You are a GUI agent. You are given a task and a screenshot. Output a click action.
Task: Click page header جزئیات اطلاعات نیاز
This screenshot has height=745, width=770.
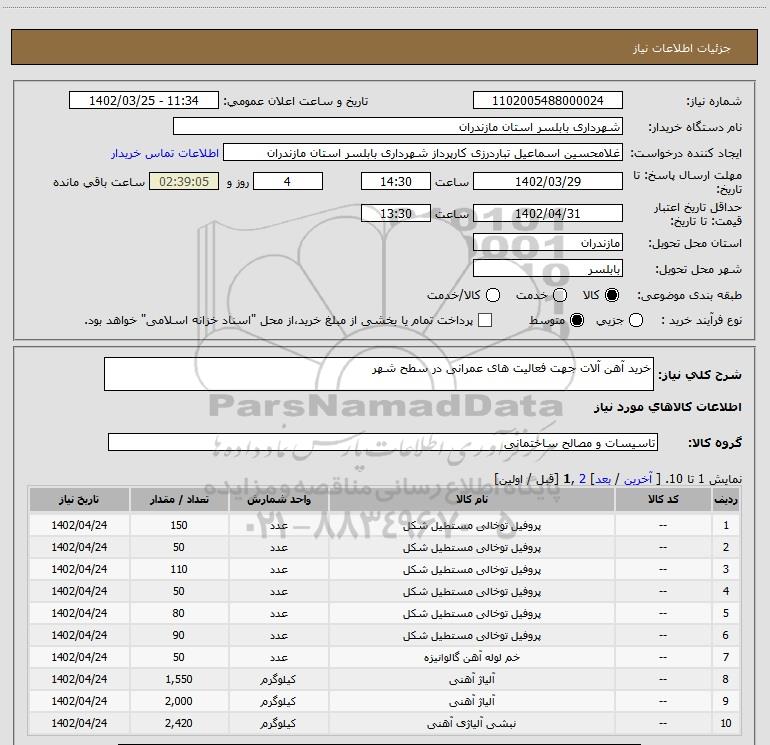(x=682, y=48)
